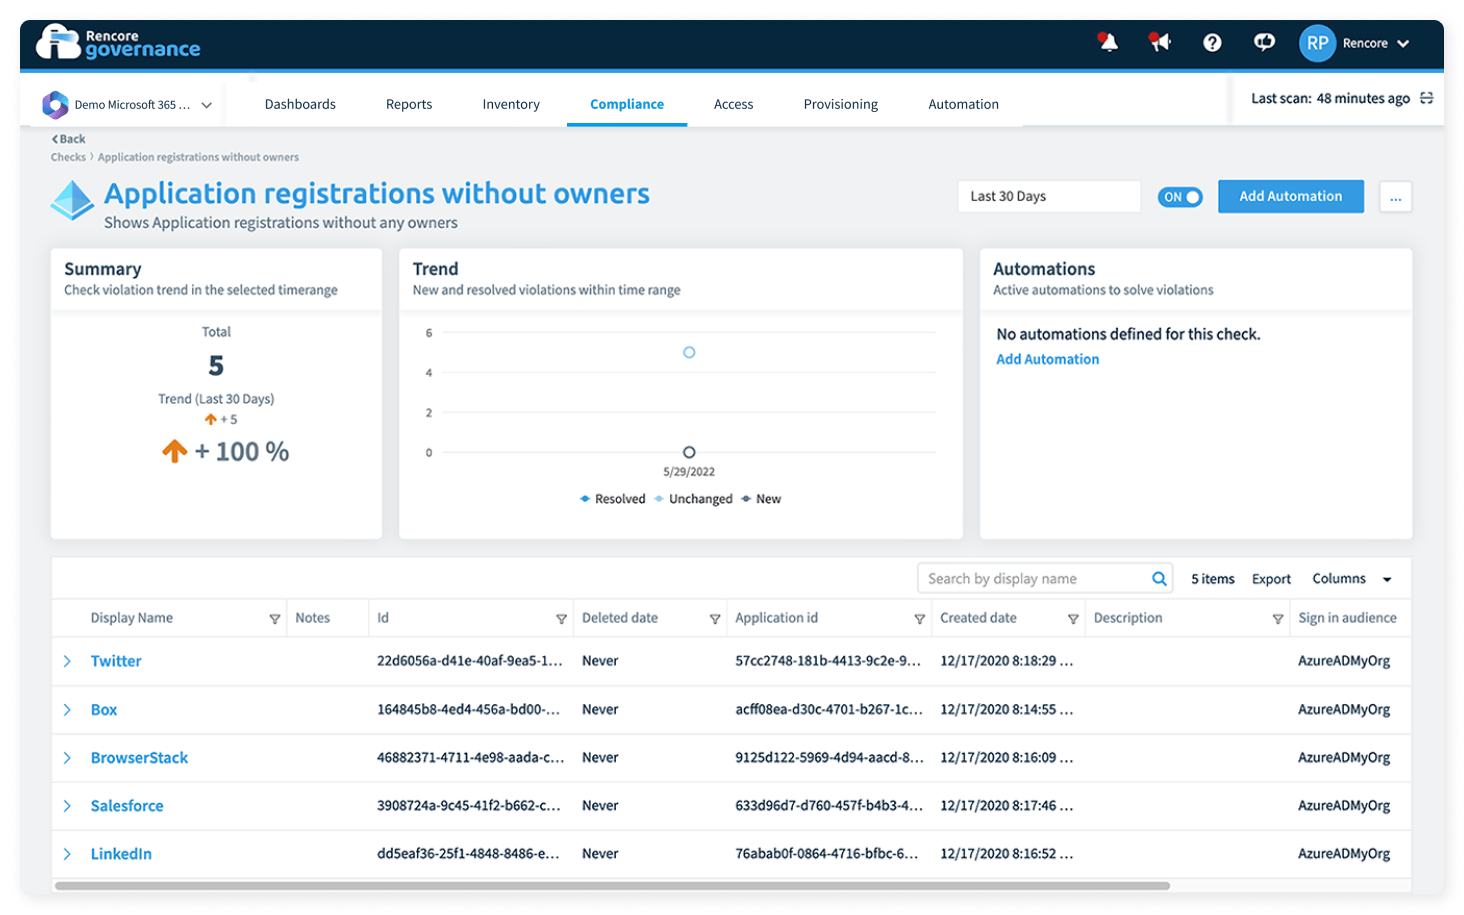
Task: Expand the Twitter row
Action: click(x=67, y=661)
